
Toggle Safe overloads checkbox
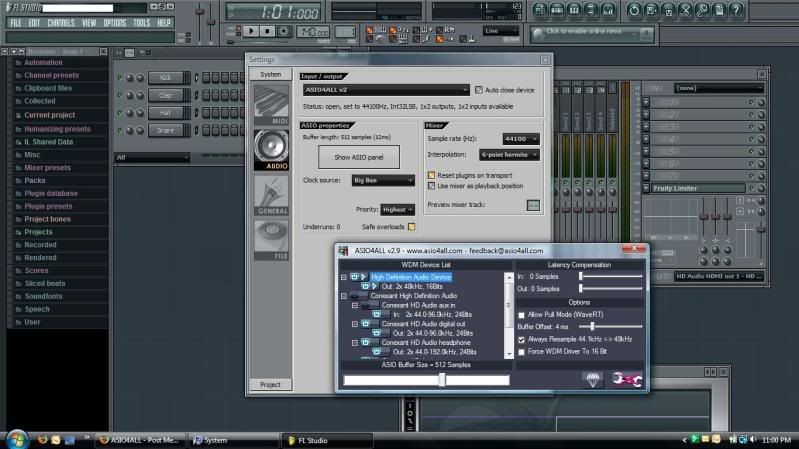411,227
